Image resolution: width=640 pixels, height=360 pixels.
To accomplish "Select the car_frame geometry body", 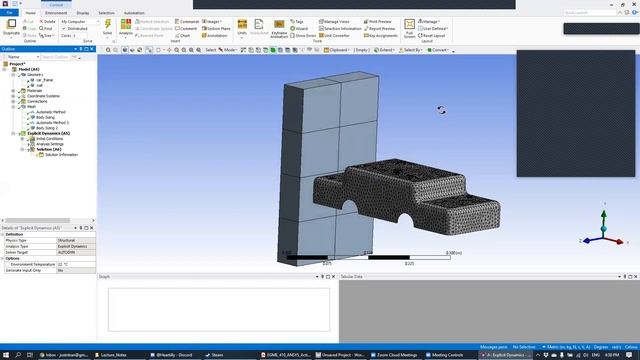I will 44,80.
